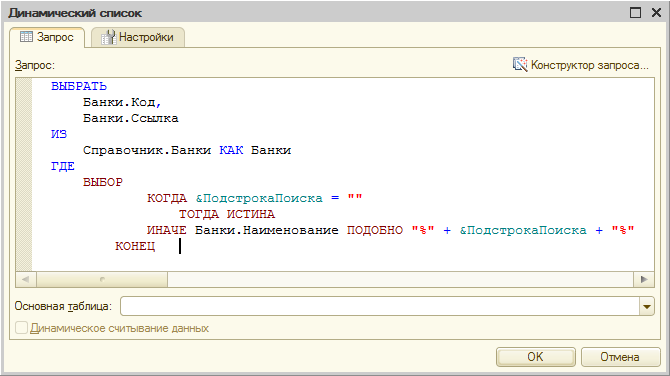Click the query constructor icon
Screen dimensions: 670x376
pos(520,65)
